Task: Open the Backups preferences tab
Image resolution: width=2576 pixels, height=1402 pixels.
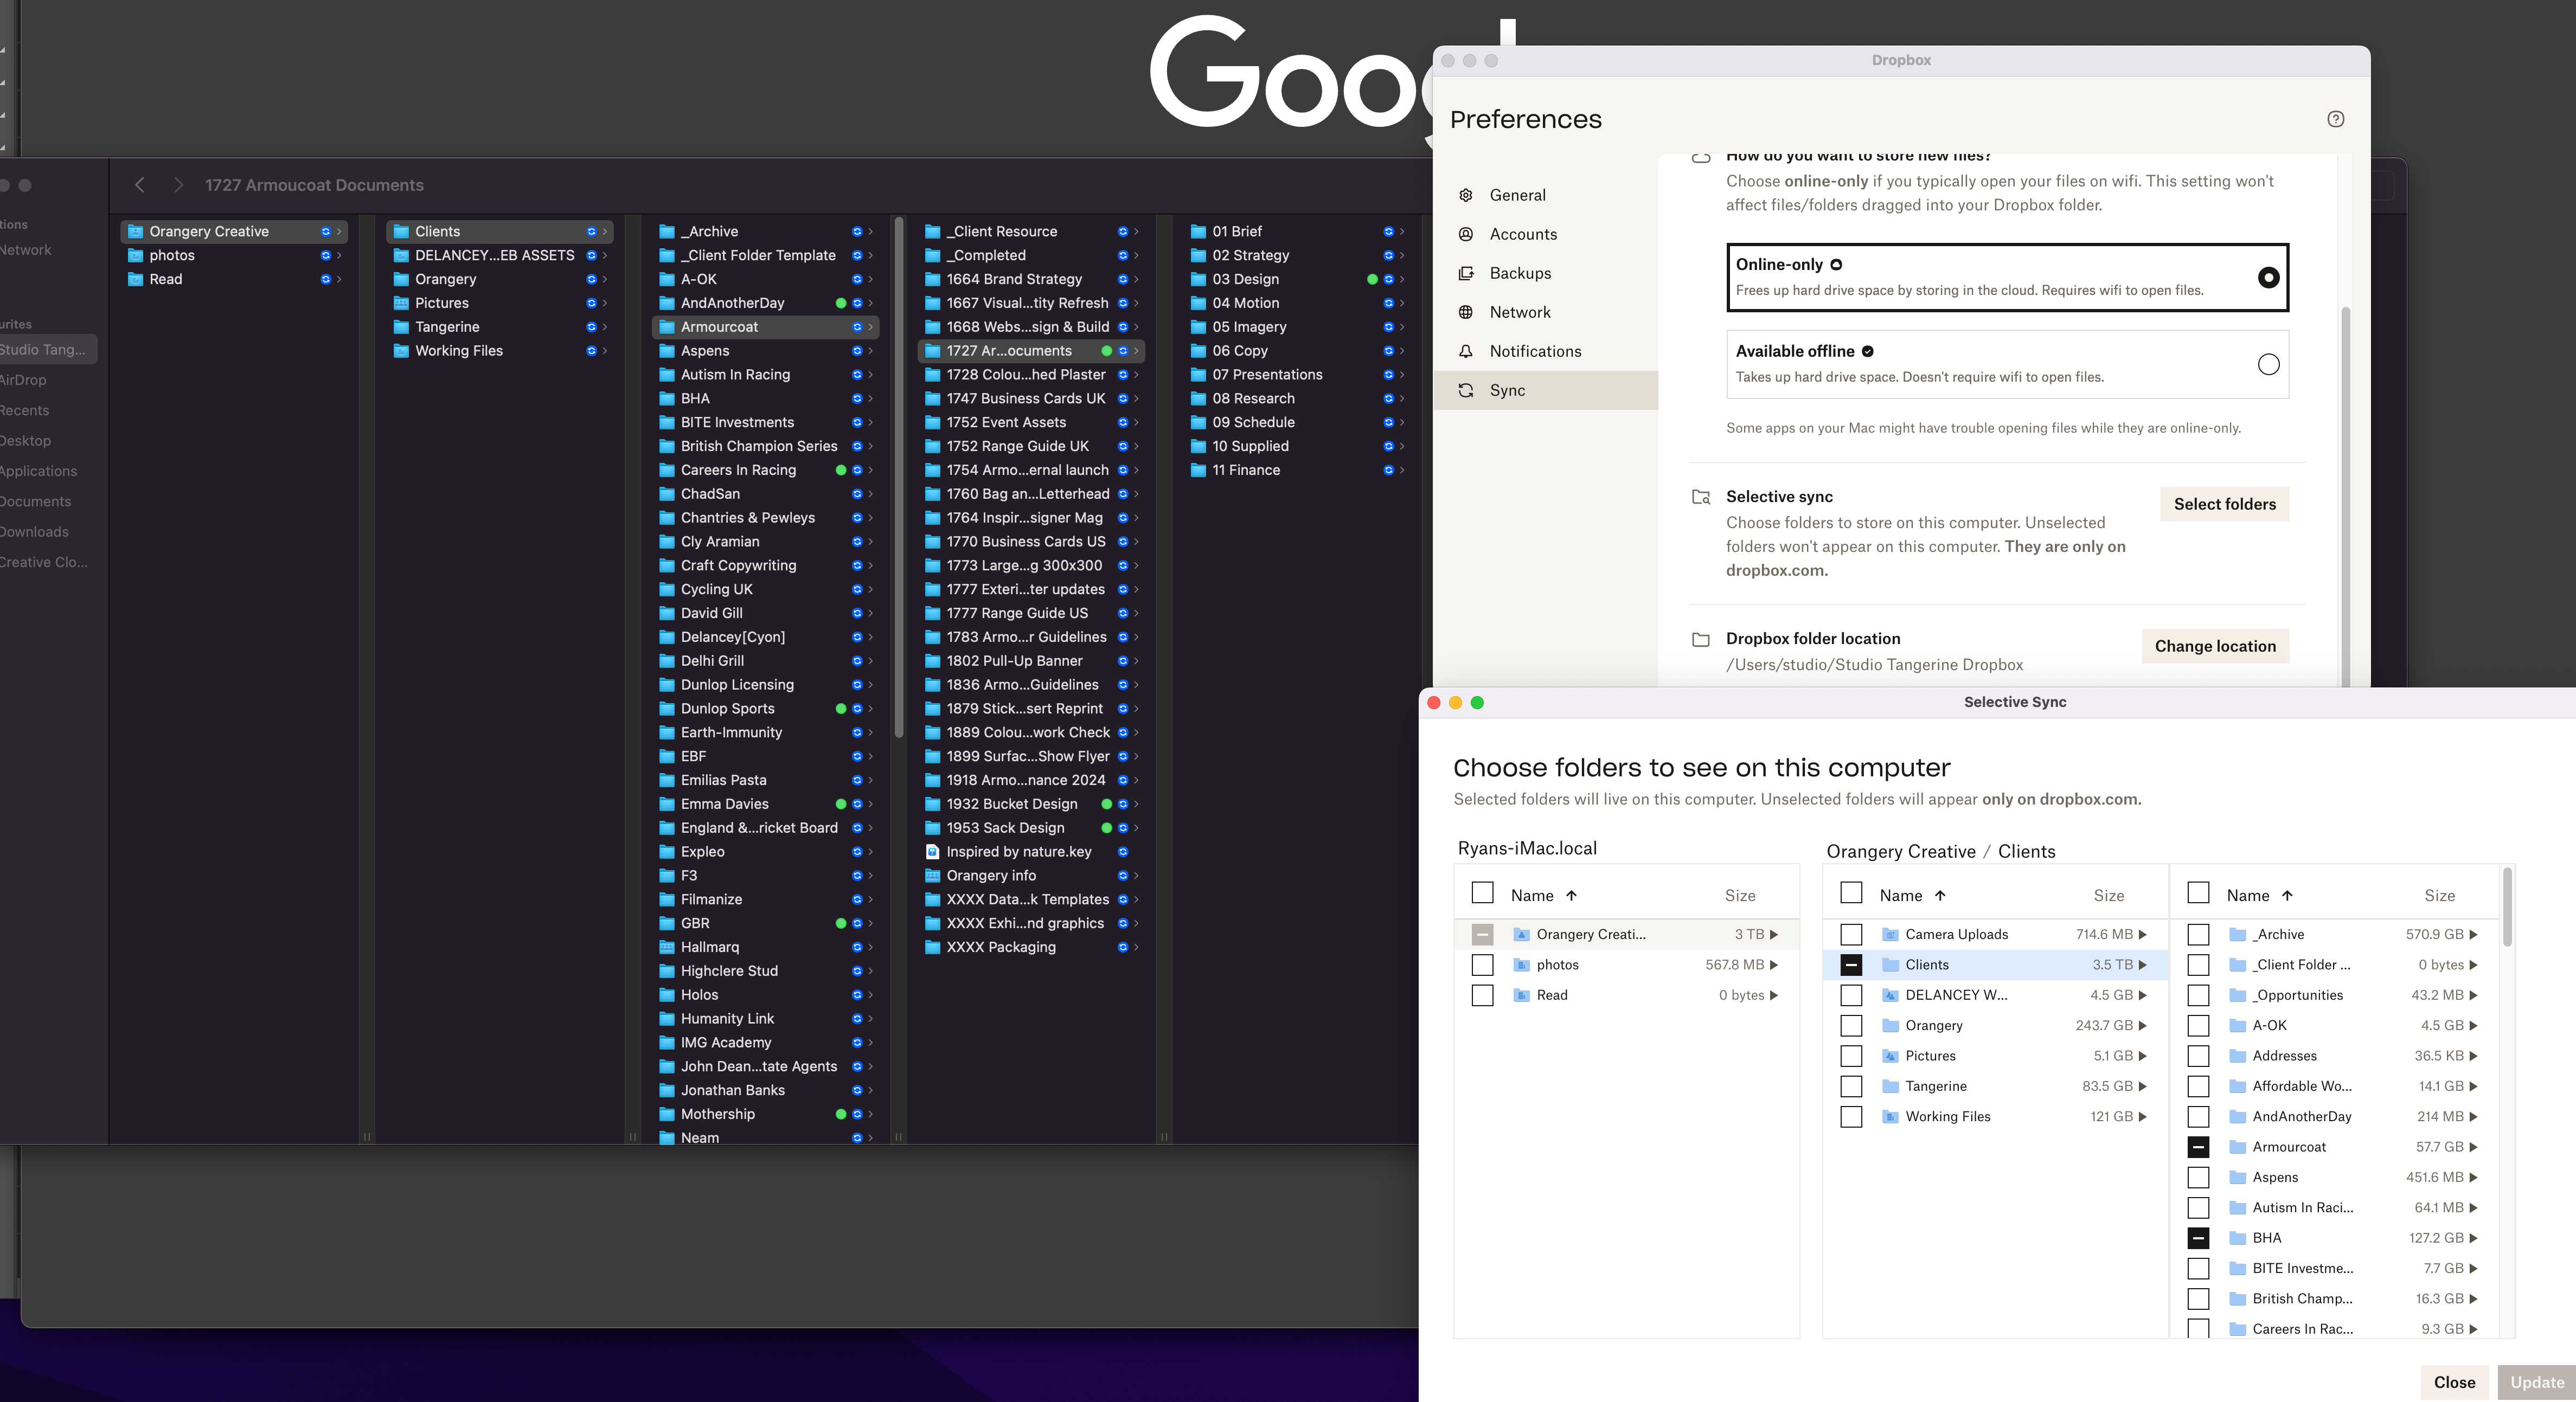Action: pos(1545,273)
